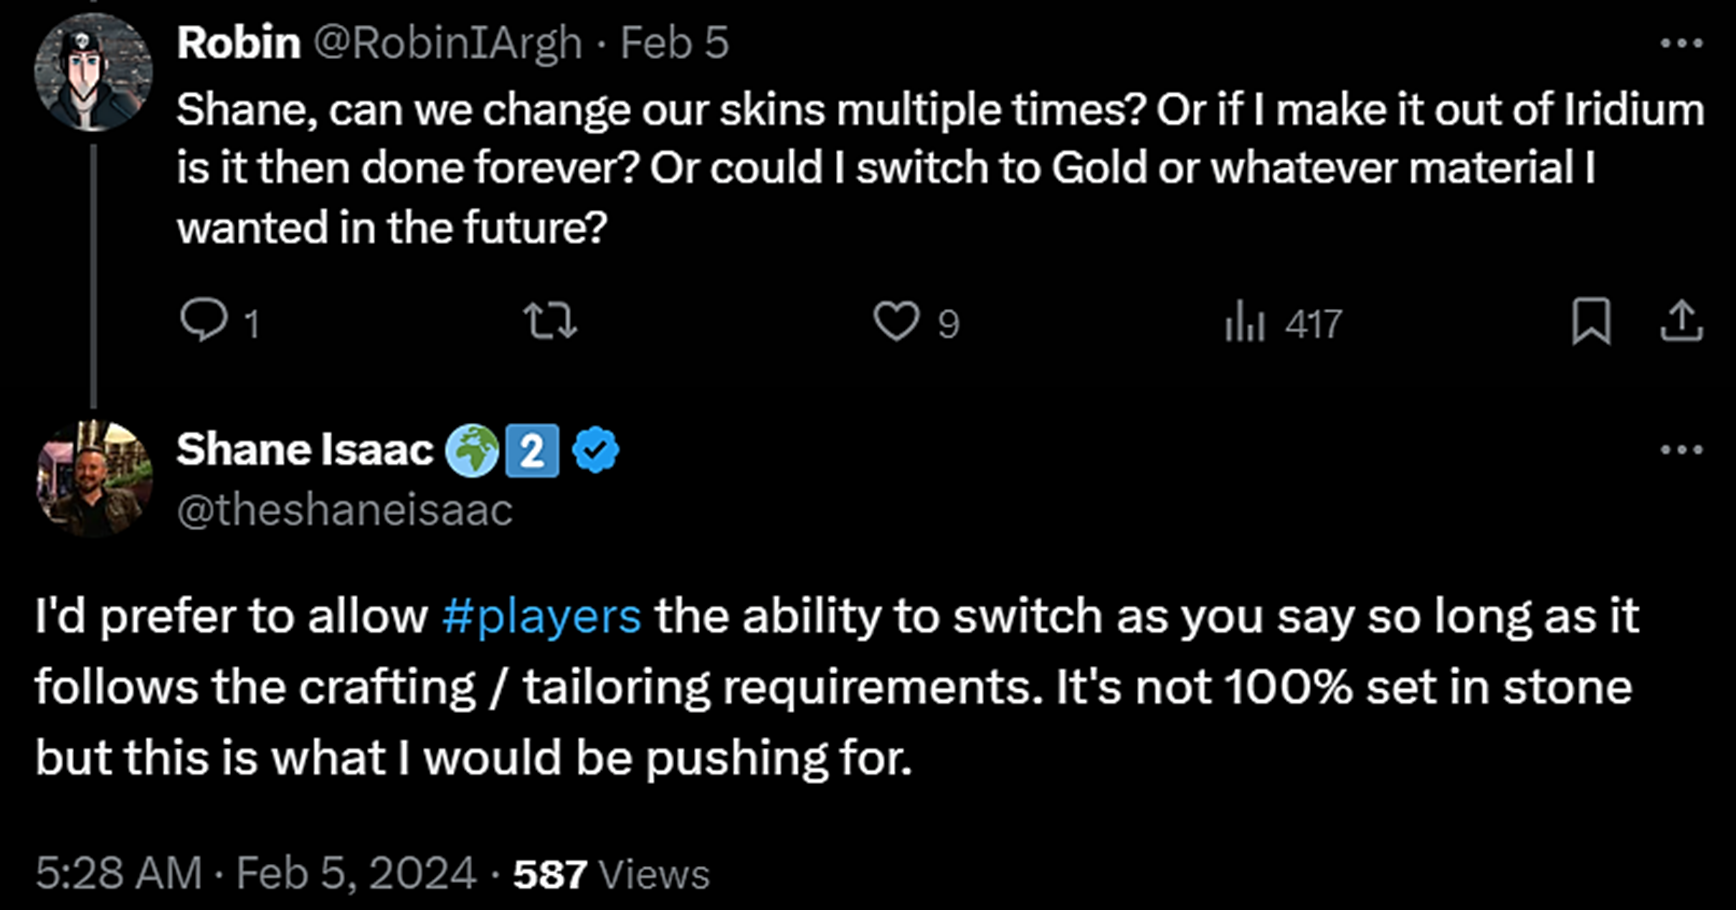
Task: Click the globe emoji beside Shane Isaac
Action: pyautogui.click(x=471, y=450)
